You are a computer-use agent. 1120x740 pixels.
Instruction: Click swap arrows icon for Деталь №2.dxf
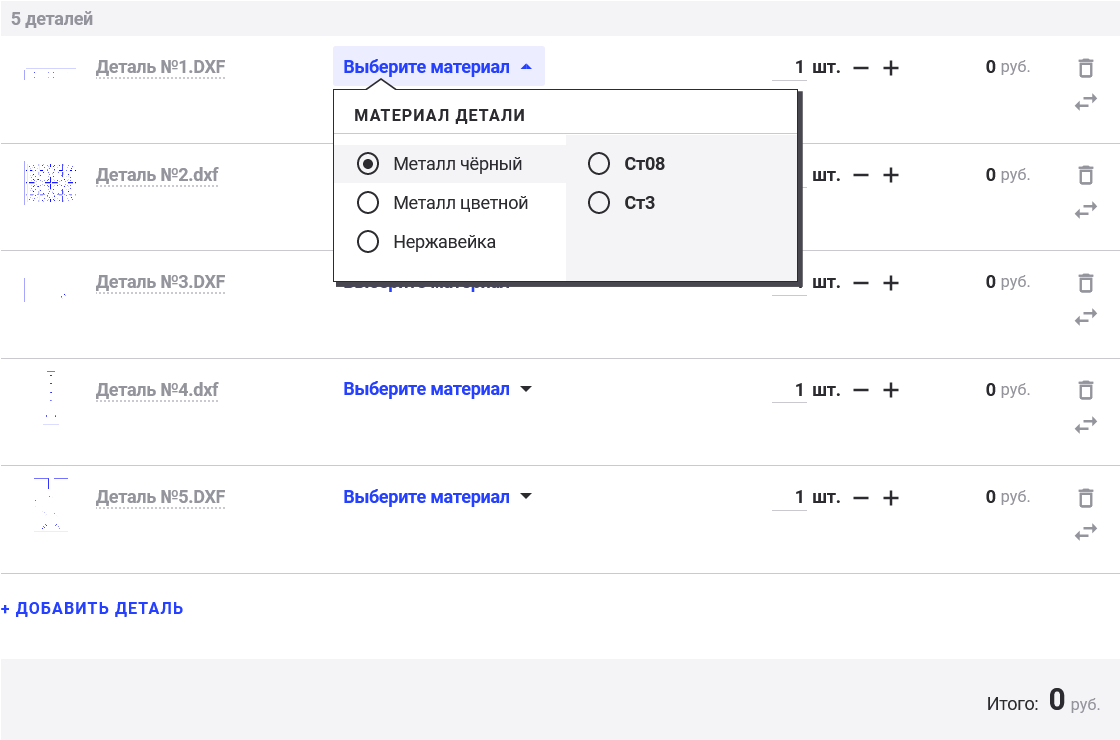click(x=1085, y=210)
